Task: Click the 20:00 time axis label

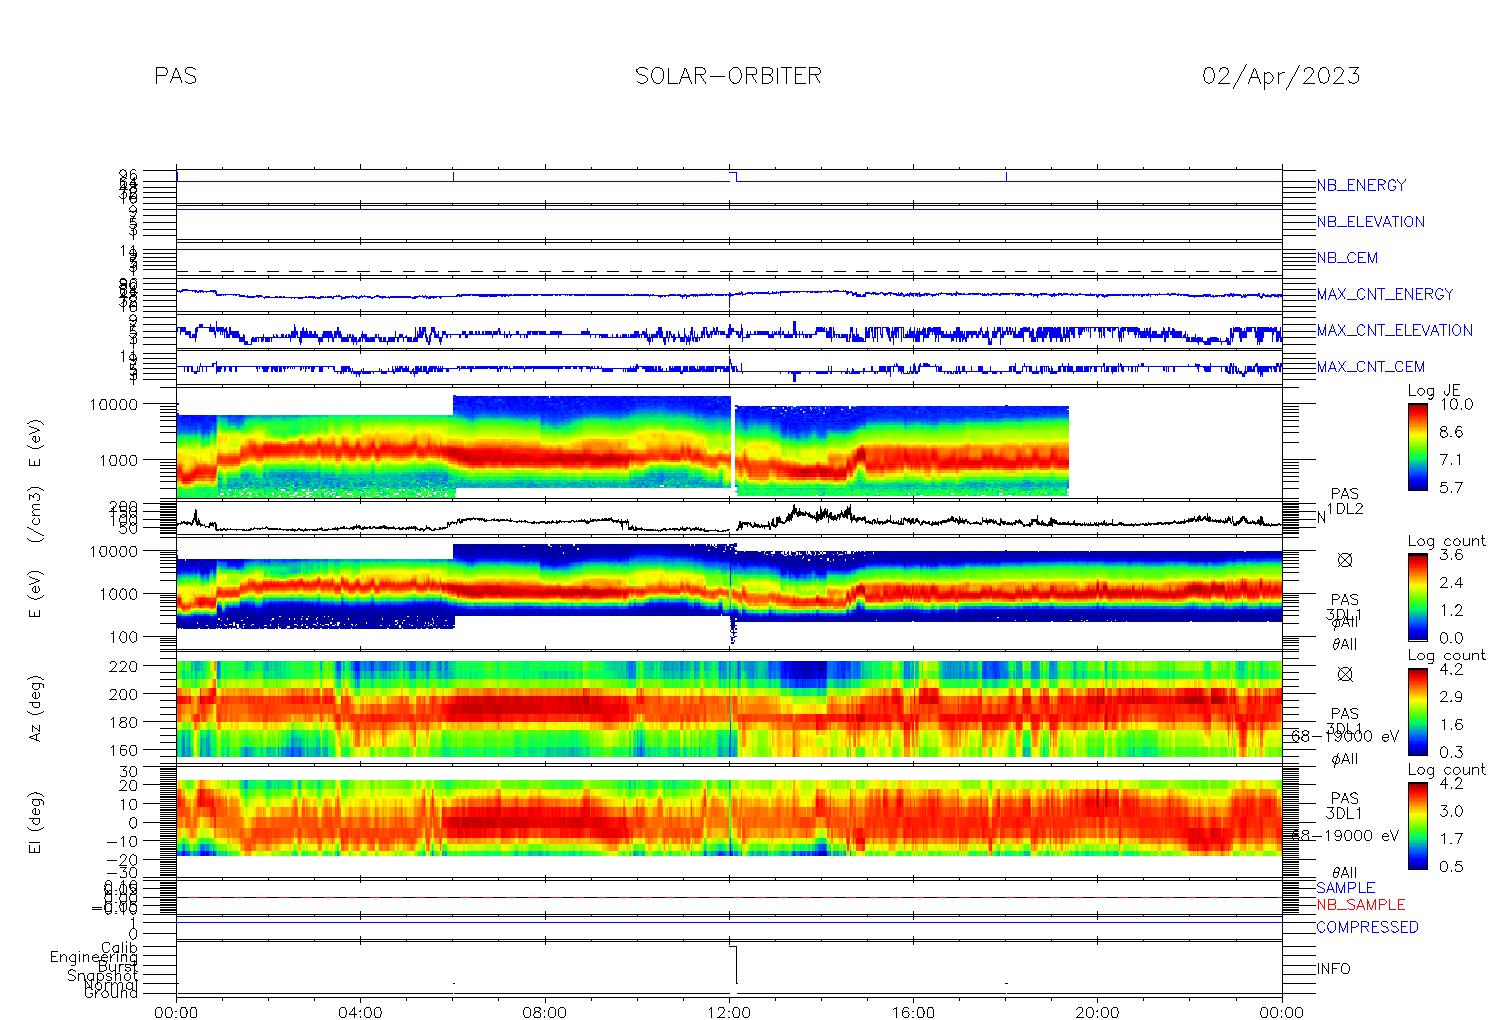Action: click(1097, 1012)
